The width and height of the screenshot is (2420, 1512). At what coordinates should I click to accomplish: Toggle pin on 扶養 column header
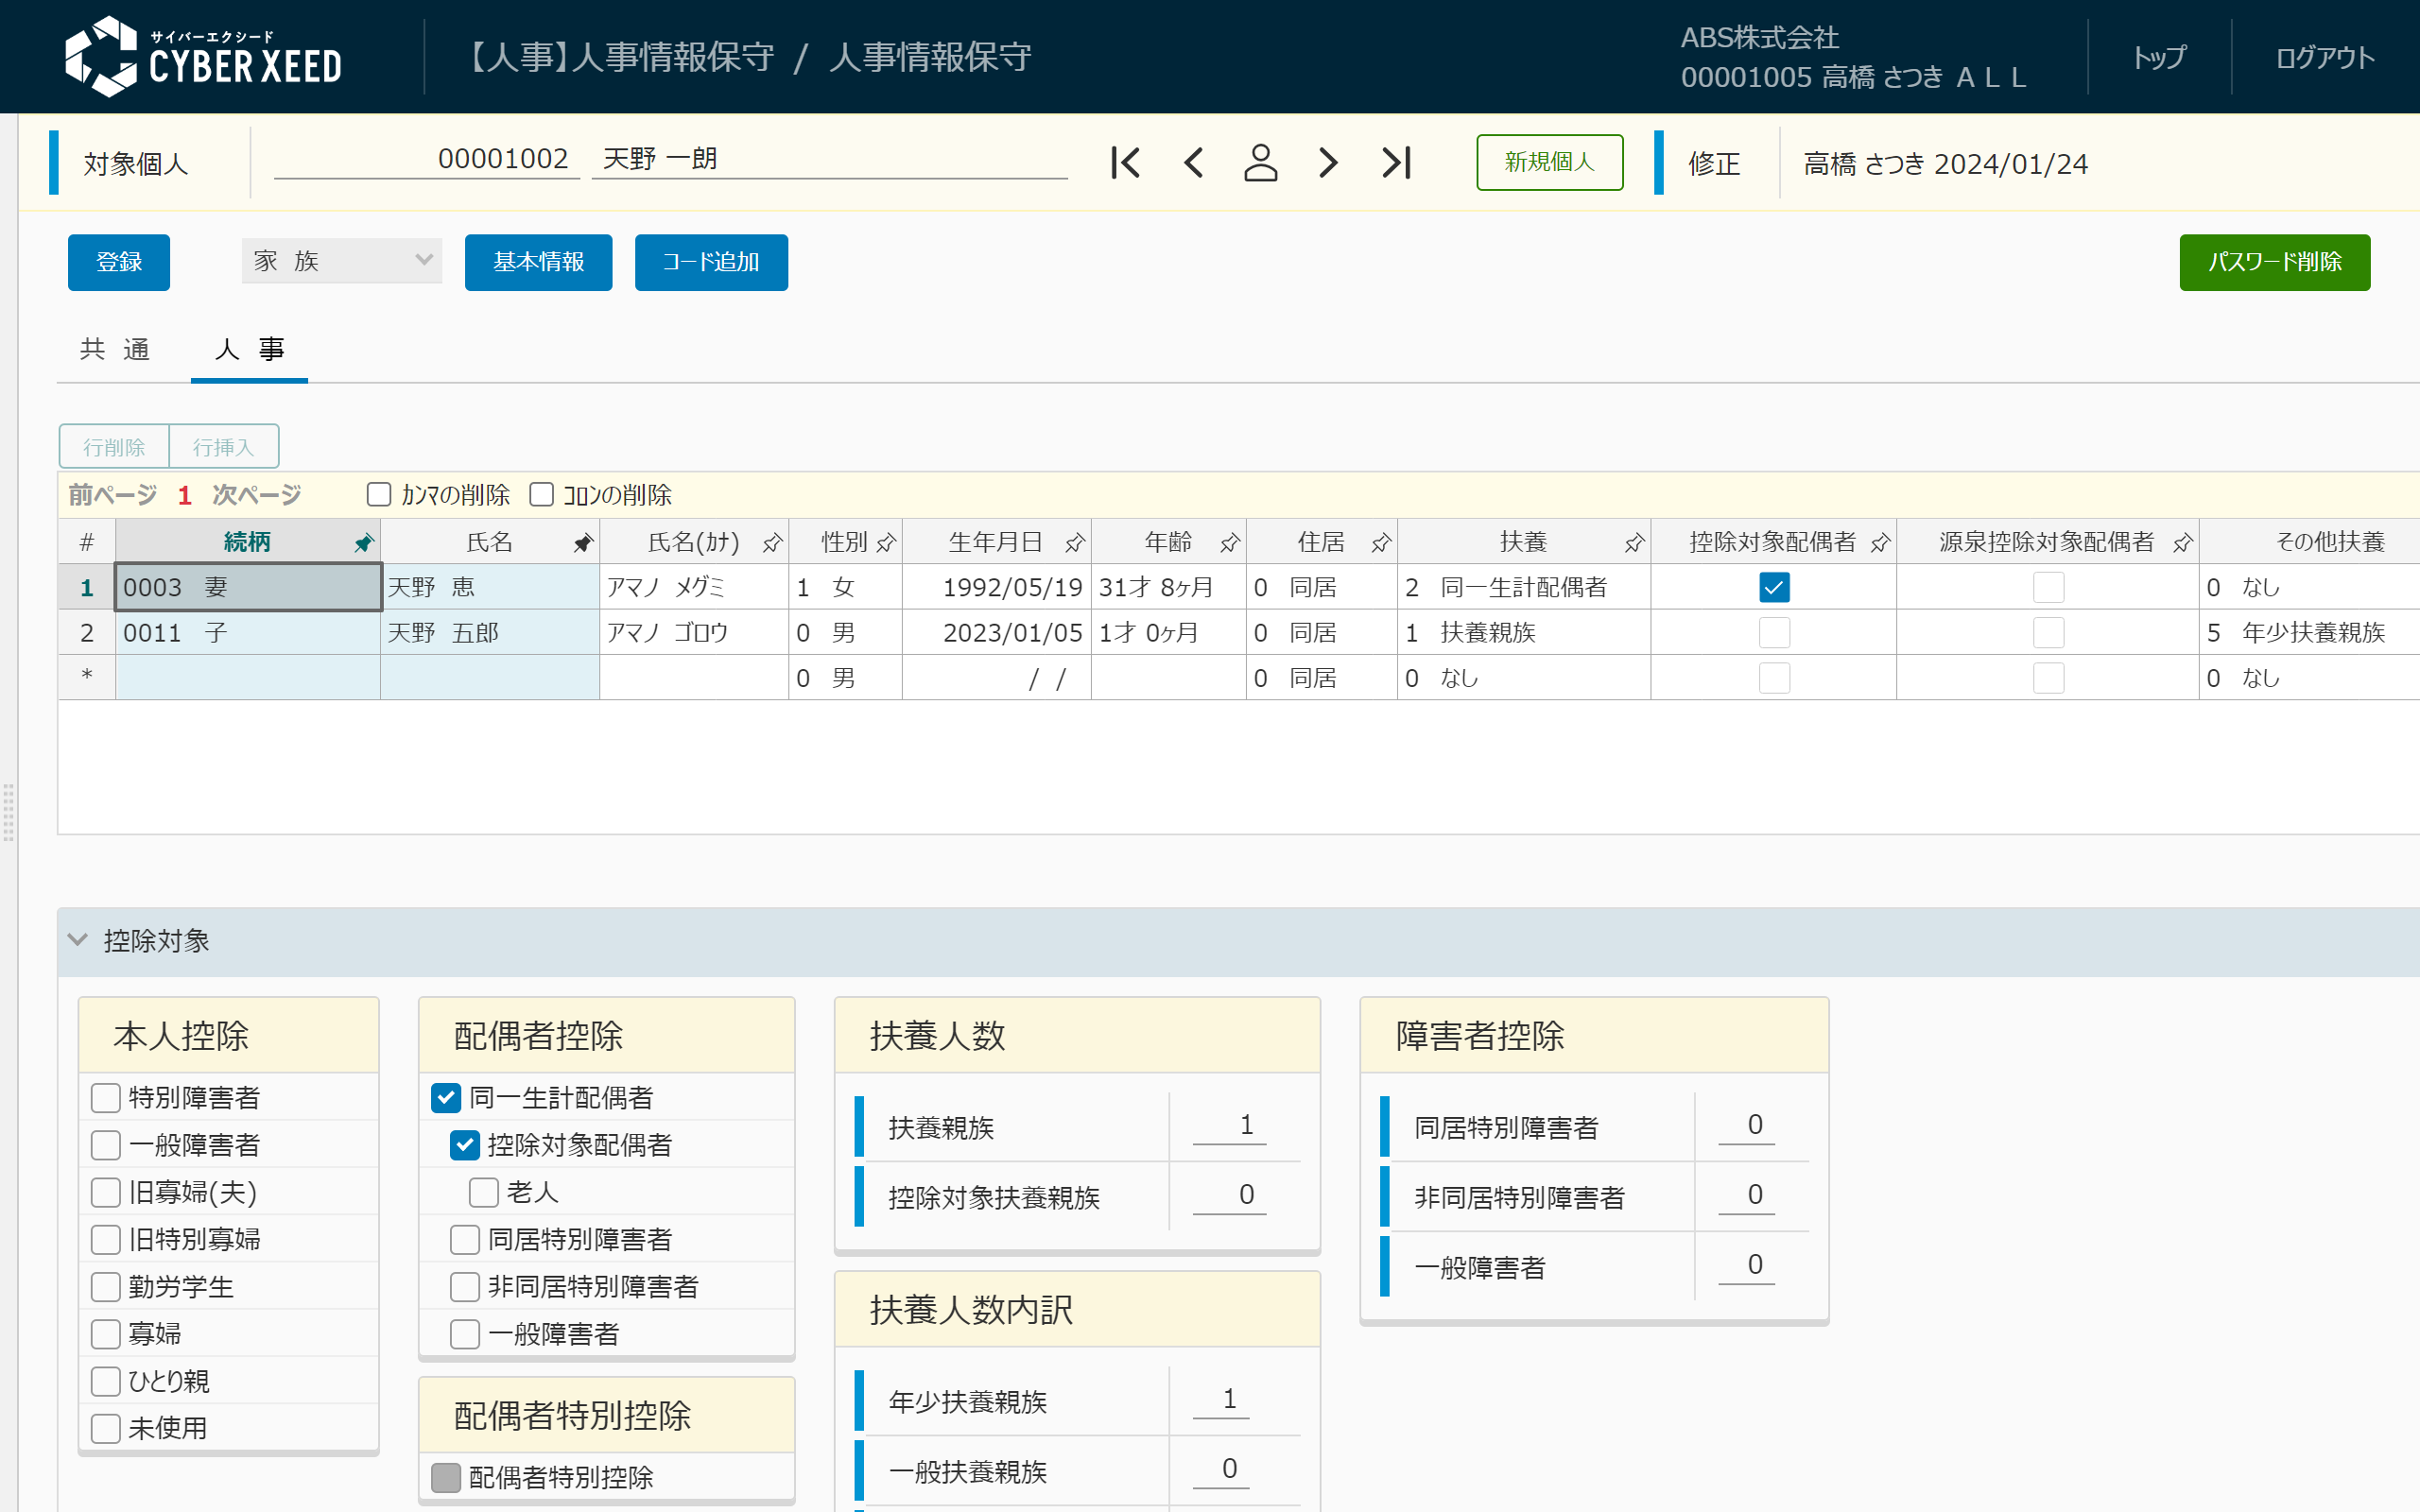click(x=1635, y=543)
